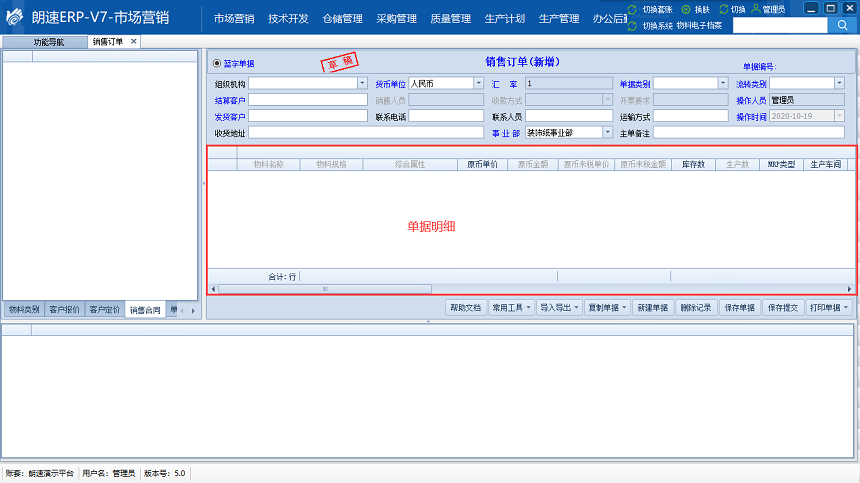860x483 pixels.
Task: Click the 联系电话 input field
Action: coord(446,116)
